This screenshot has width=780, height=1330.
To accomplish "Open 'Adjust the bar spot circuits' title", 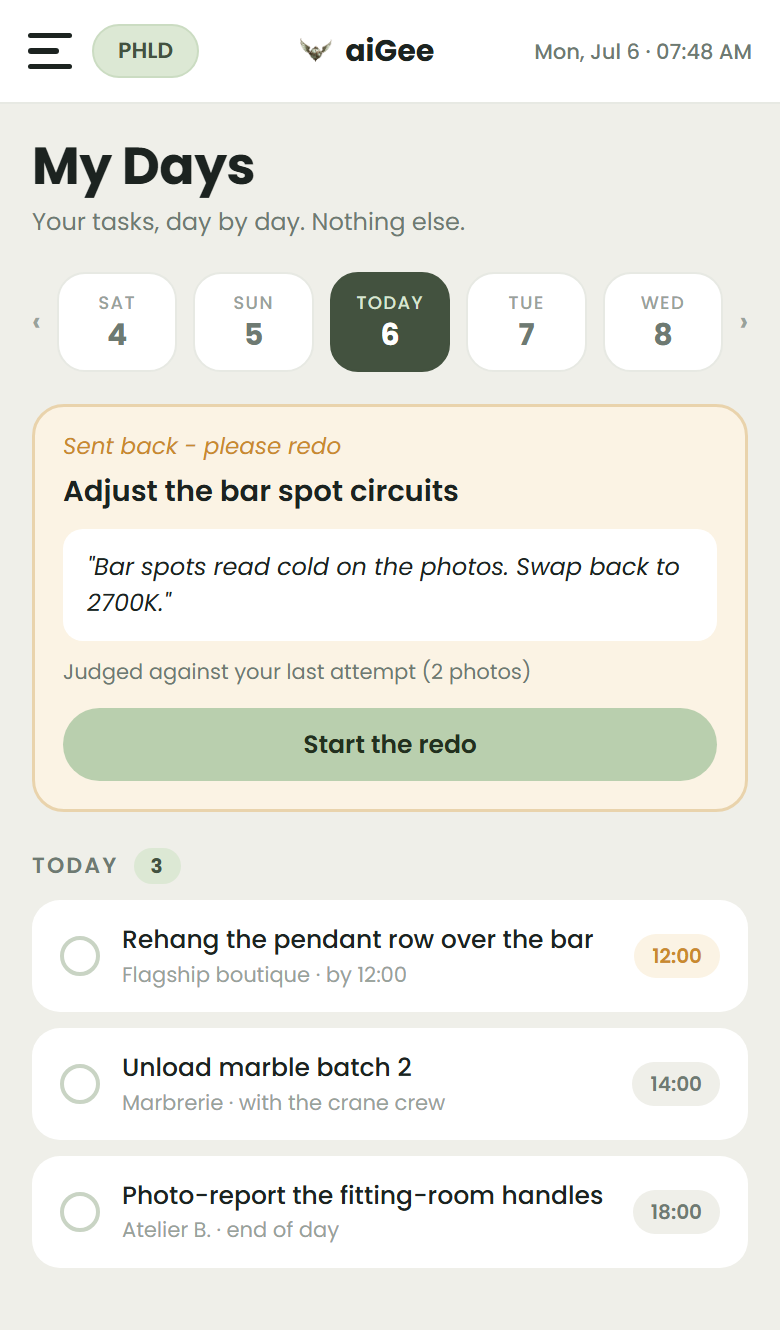I will point(261,492).
